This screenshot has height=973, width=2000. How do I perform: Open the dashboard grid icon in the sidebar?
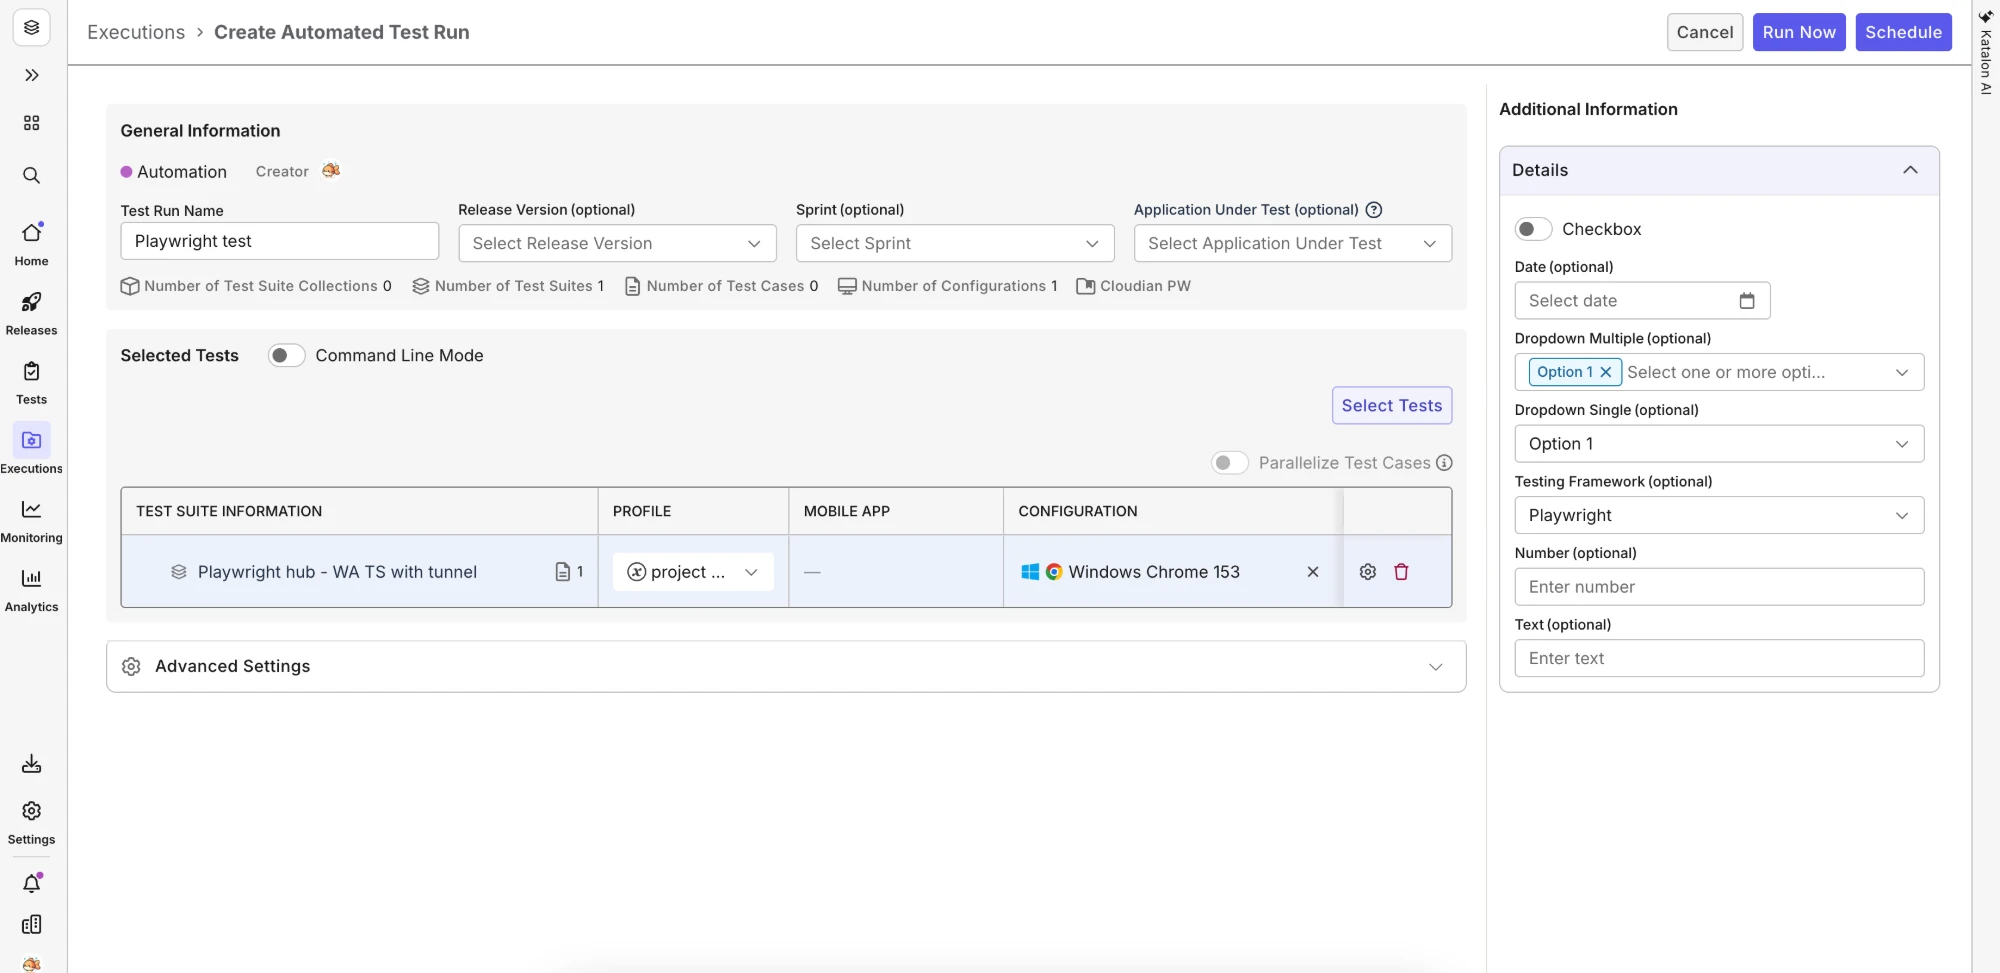click(32, 123)
